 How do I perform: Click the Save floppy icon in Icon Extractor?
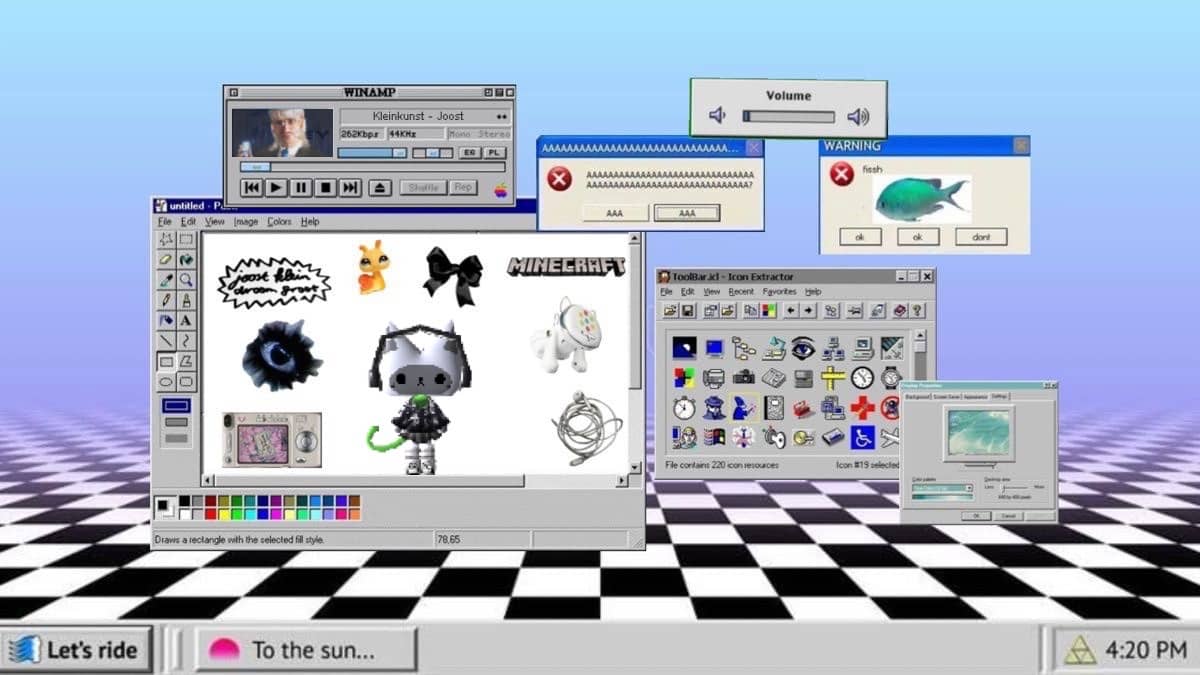pos(688,310)
